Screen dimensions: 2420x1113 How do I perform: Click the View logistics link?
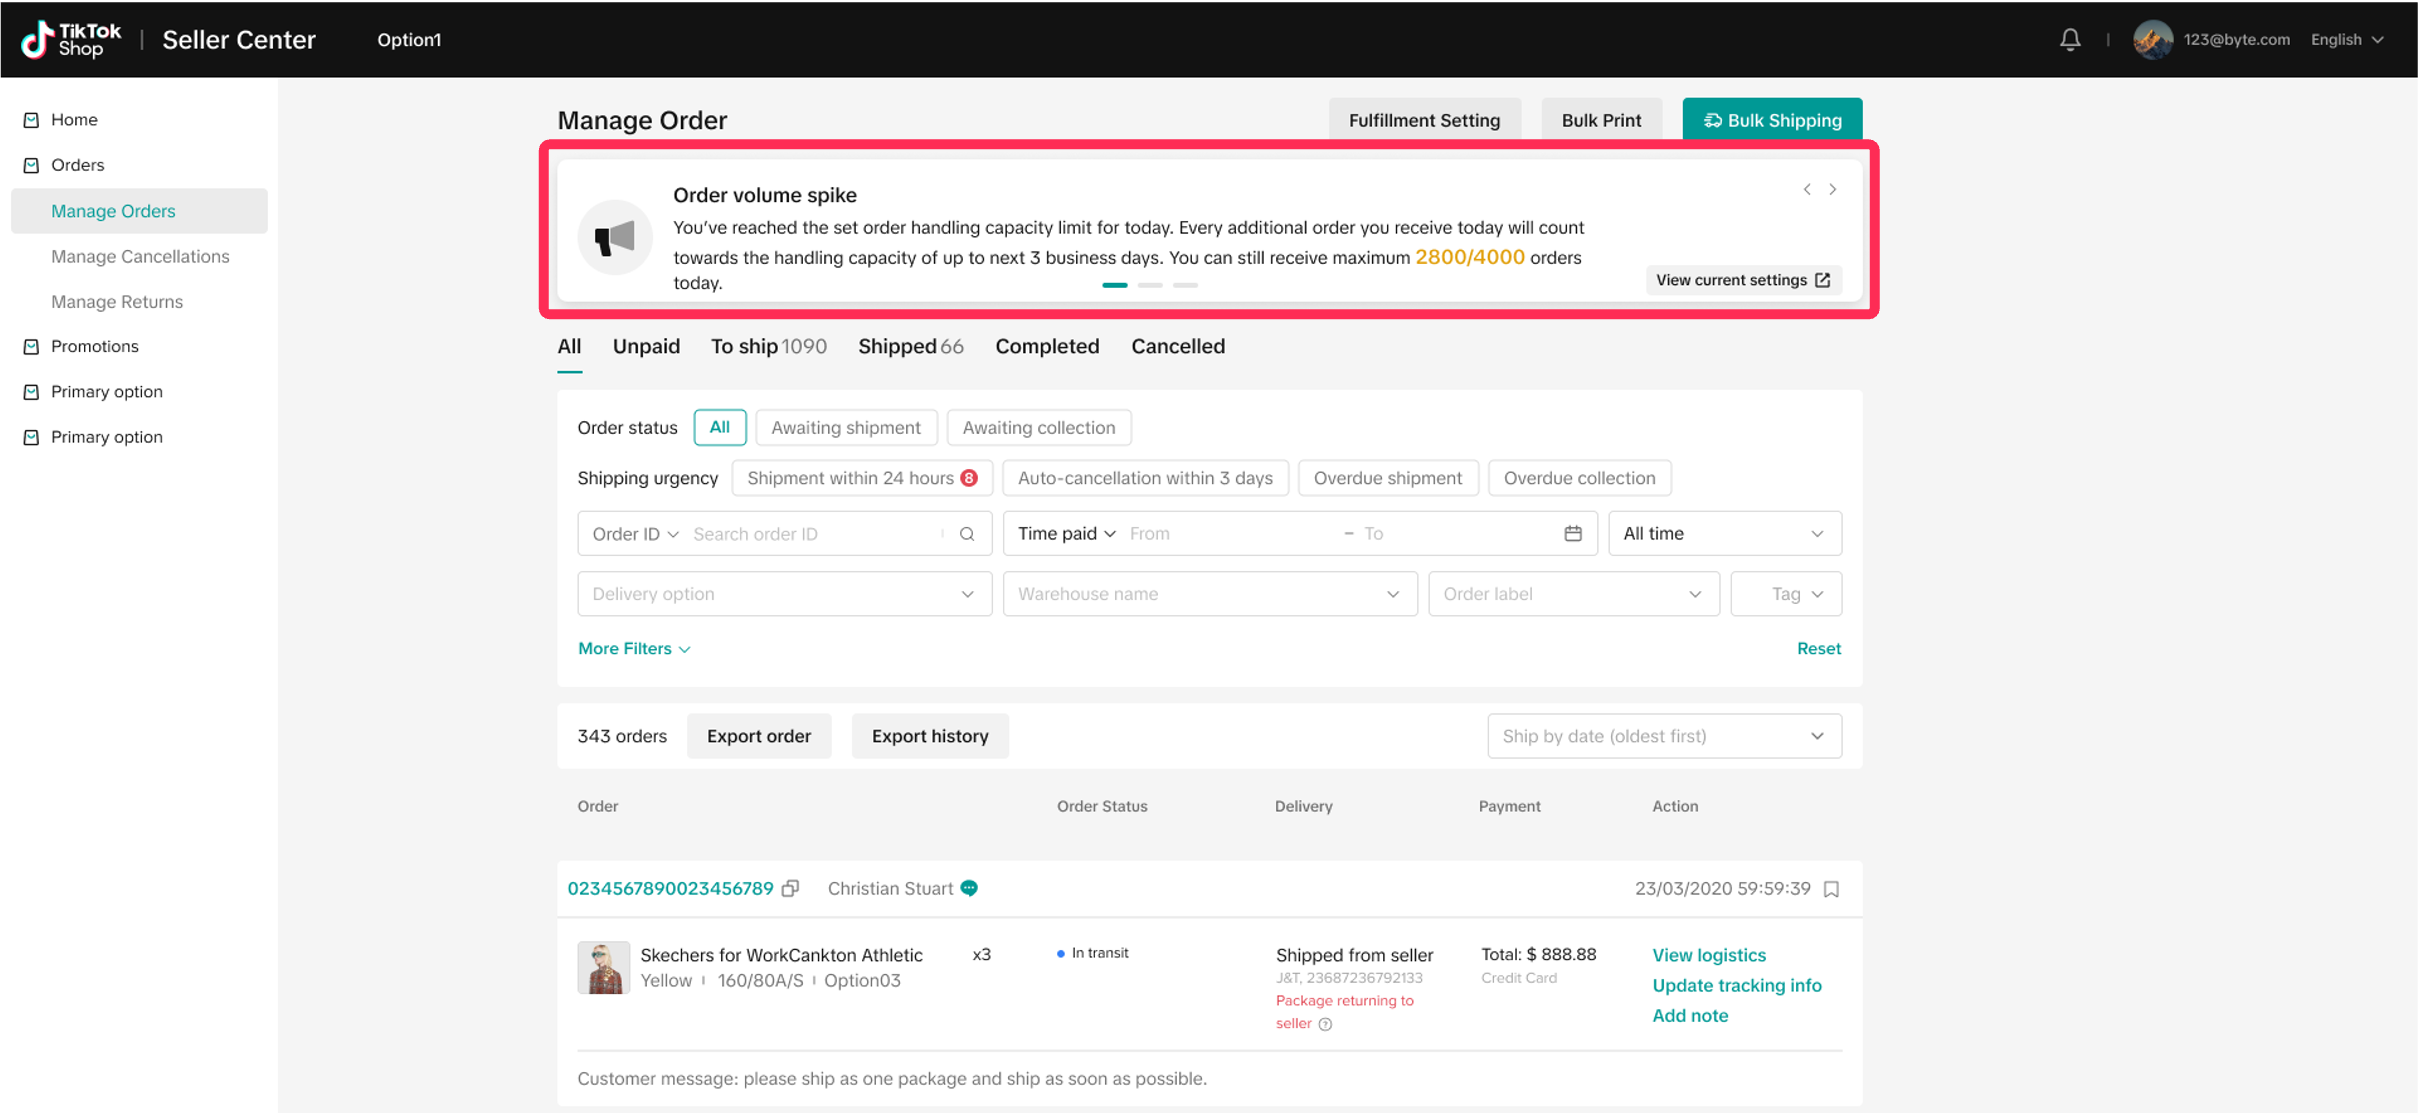[x=1708, y=955]
